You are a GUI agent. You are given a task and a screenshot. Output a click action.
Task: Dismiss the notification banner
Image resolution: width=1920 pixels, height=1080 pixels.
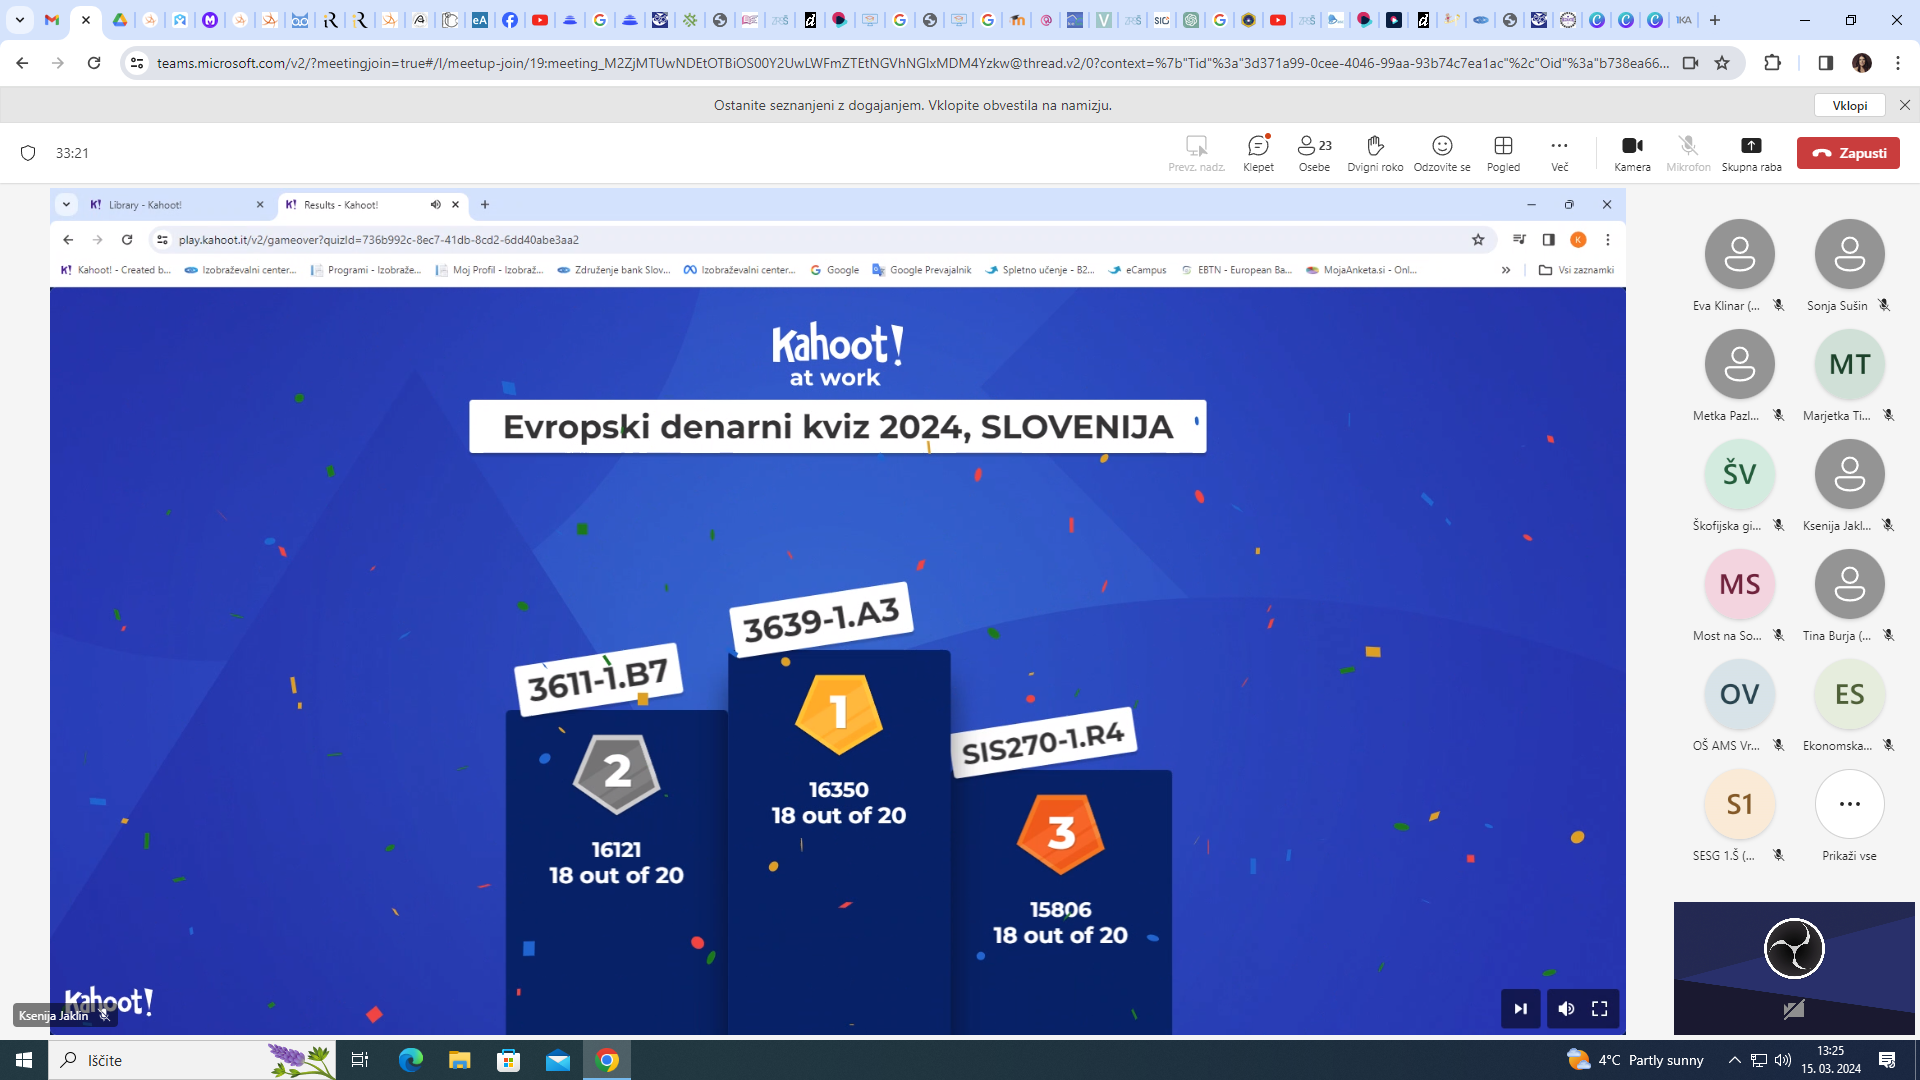[x=1904, y=105]
